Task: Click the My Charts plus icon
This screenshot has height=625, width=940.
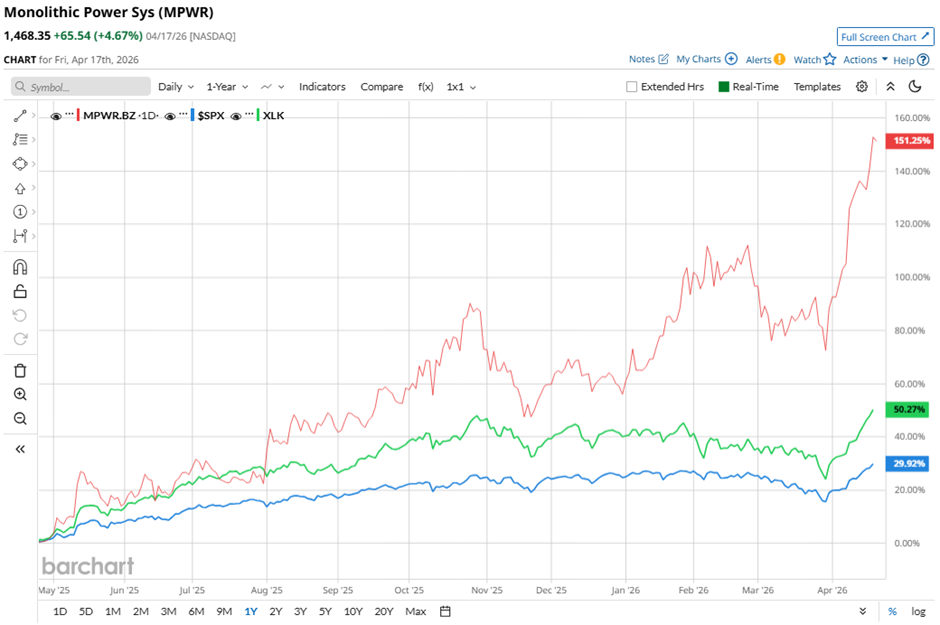Action: click(x=731, y=59)
